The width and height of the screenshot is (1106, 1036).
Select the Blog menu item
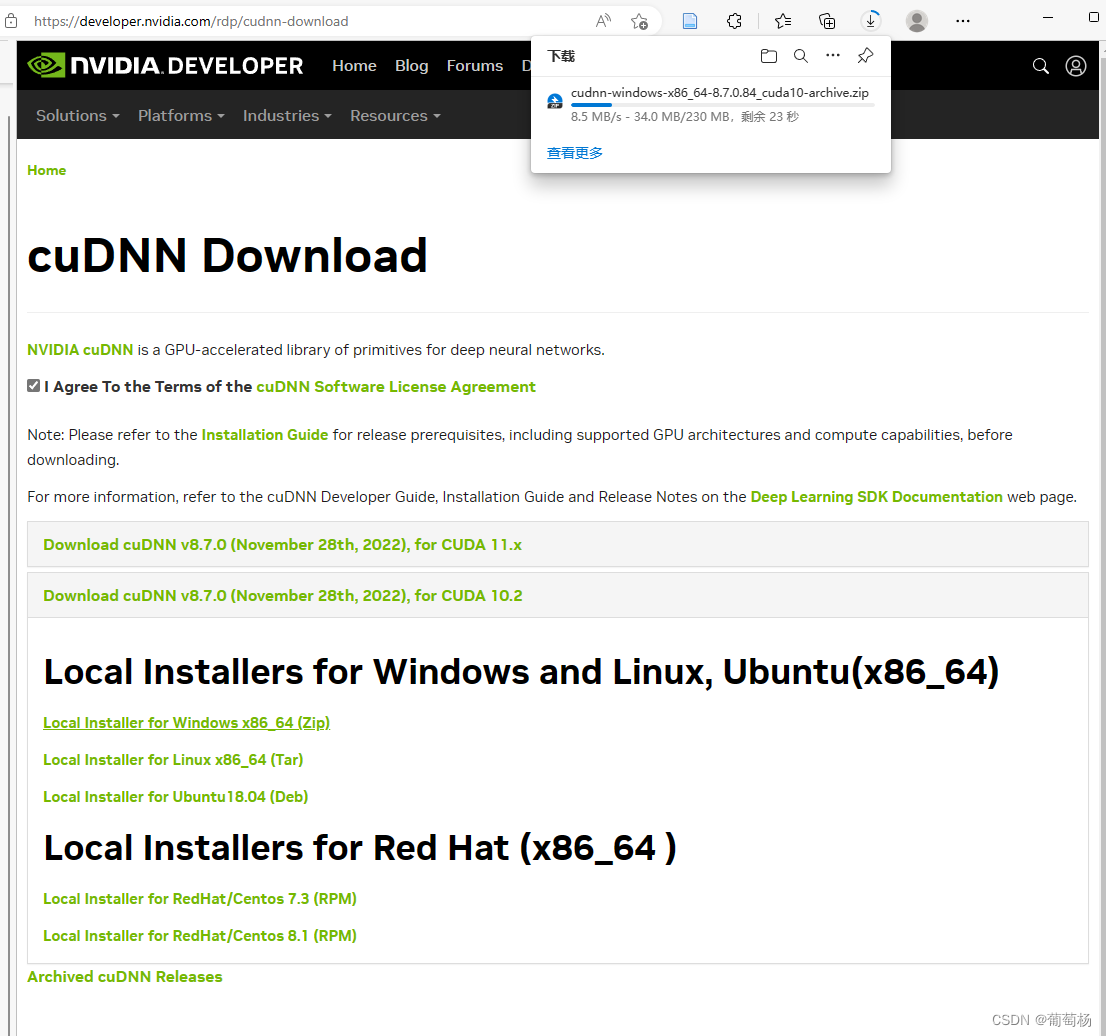click(x=411, y=65)
